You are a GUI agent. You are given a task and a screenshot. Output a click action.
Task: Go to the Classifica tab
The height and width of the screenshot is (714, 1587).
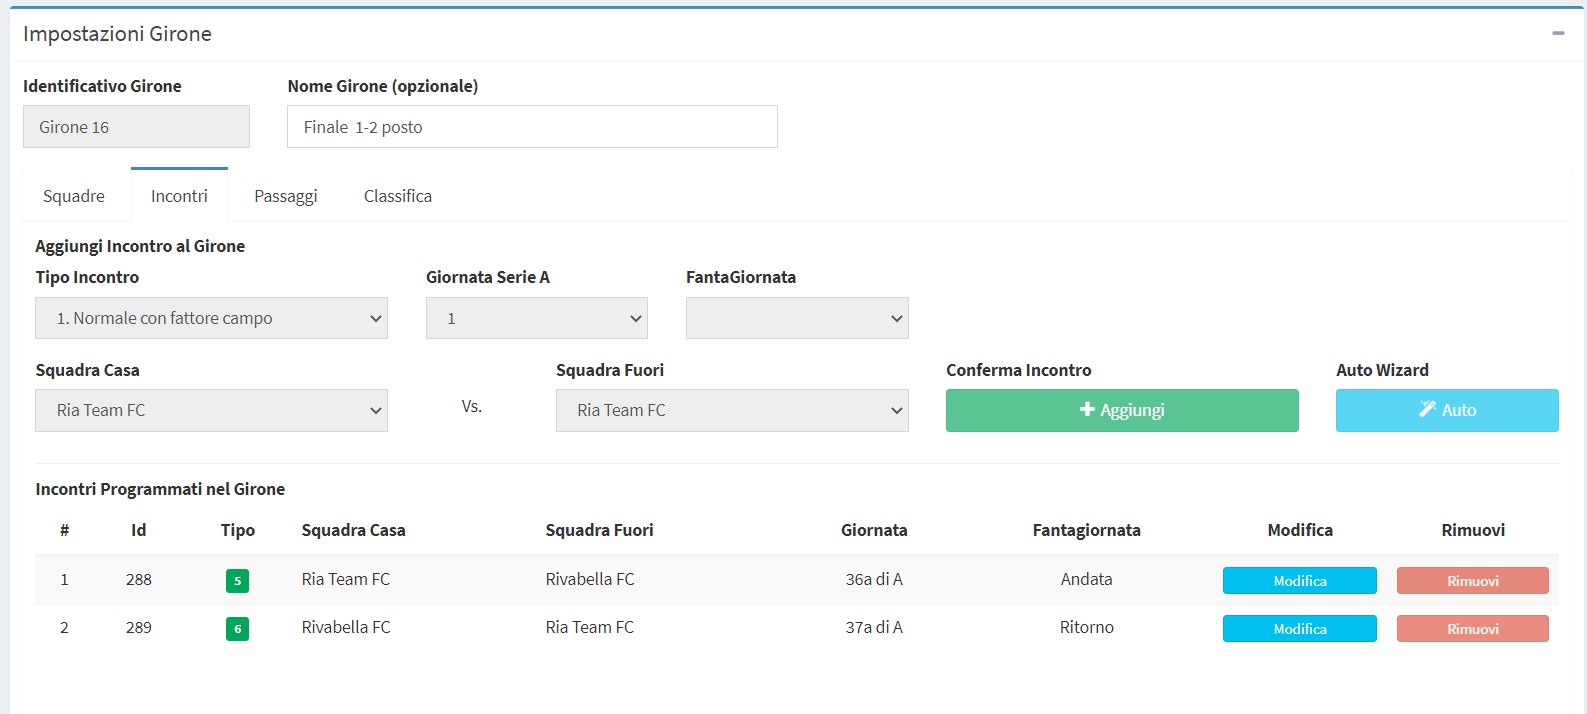point(397,196)
